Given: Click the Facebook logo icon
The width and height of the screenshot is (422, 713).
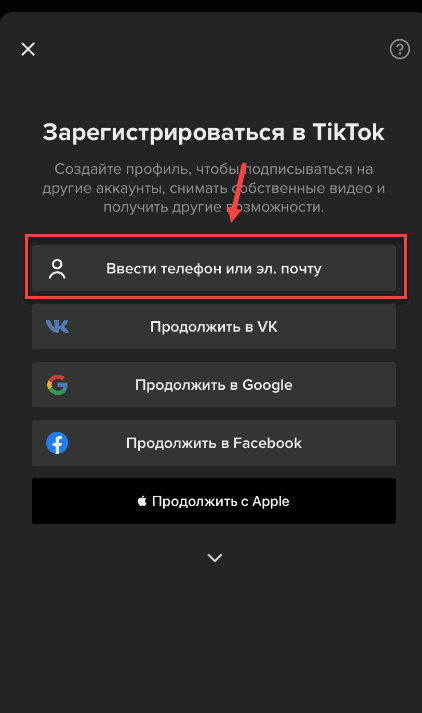Looking at the screenshot, I should pyautogui.click(x=57, y=443).
